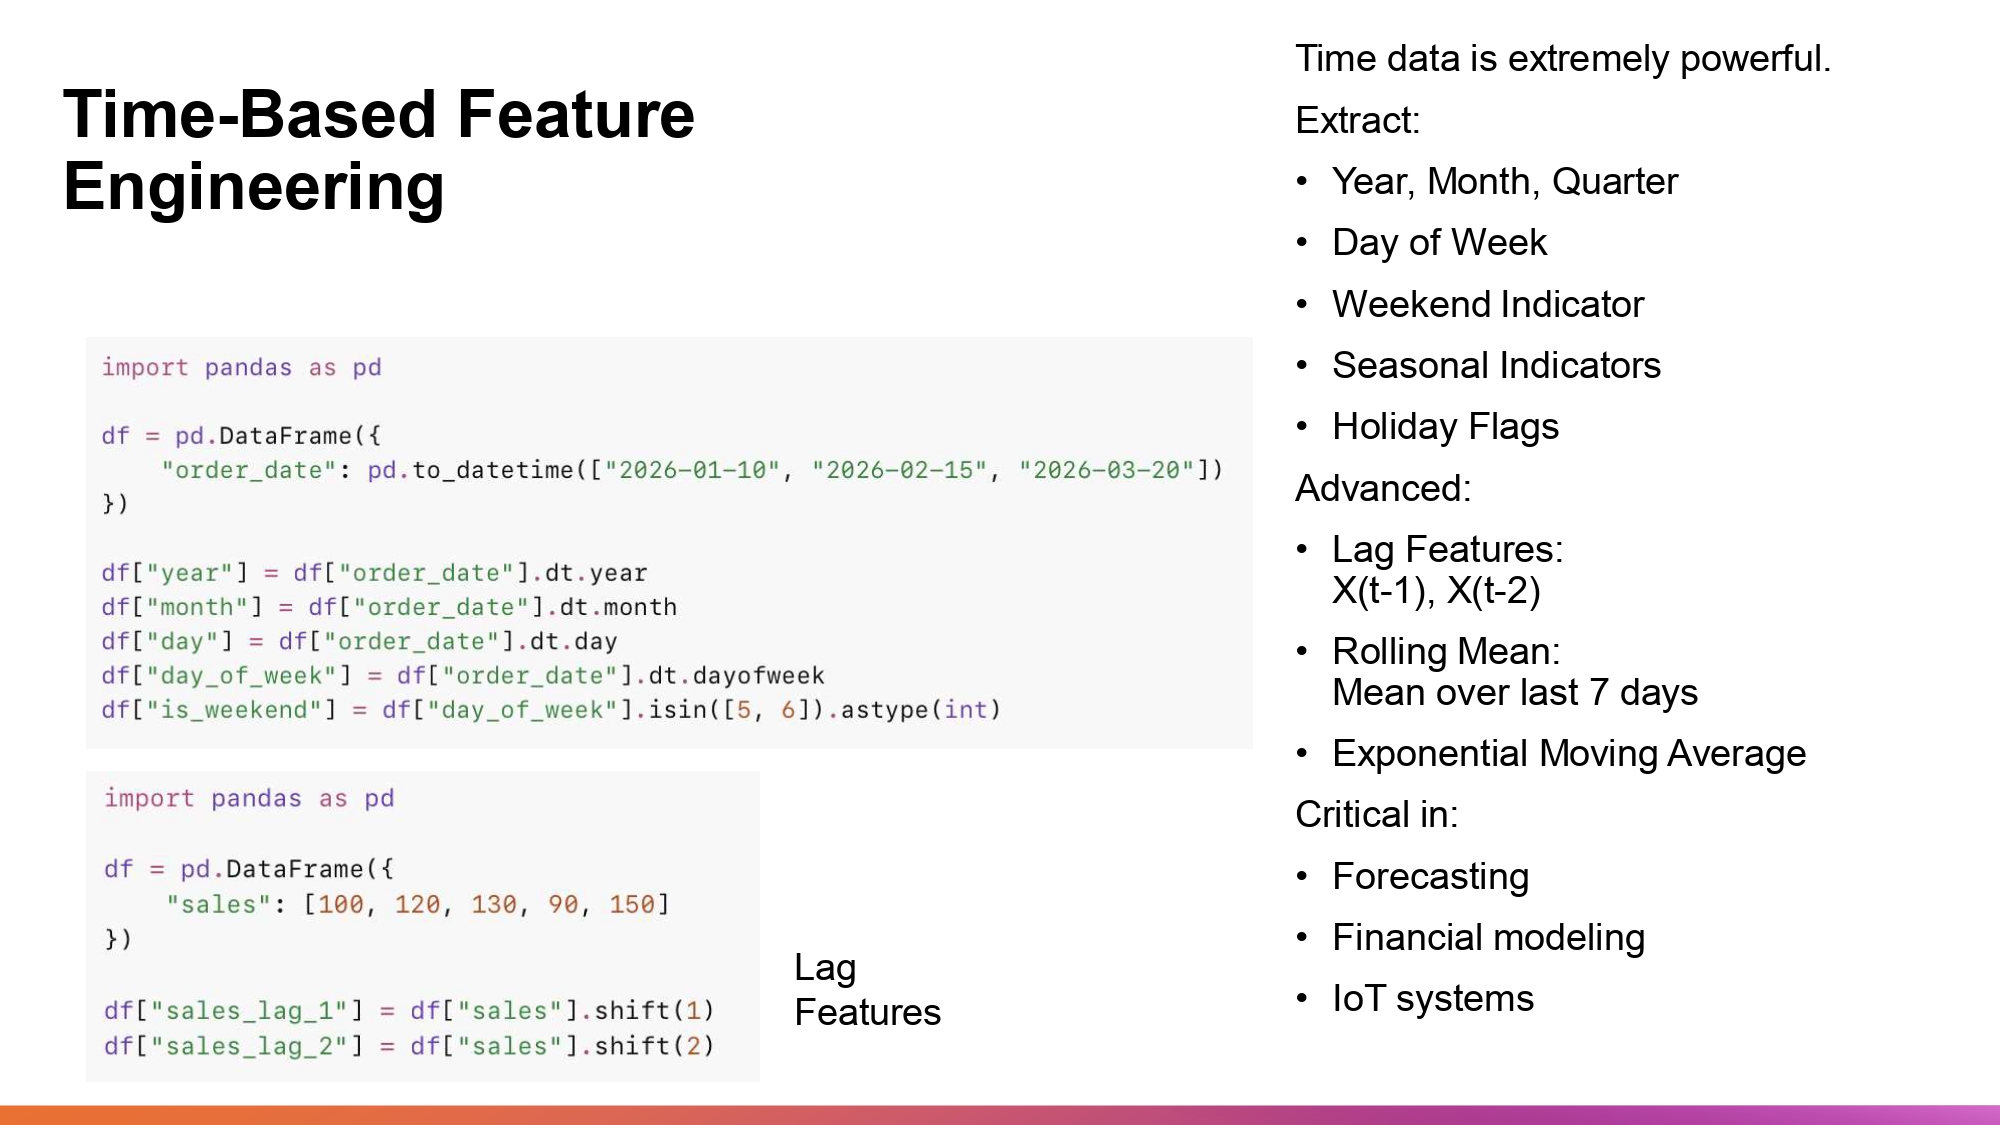2000x1125 pixels.
Task: Click the "Day of Week" bullet
Action: pos(1439,243)
